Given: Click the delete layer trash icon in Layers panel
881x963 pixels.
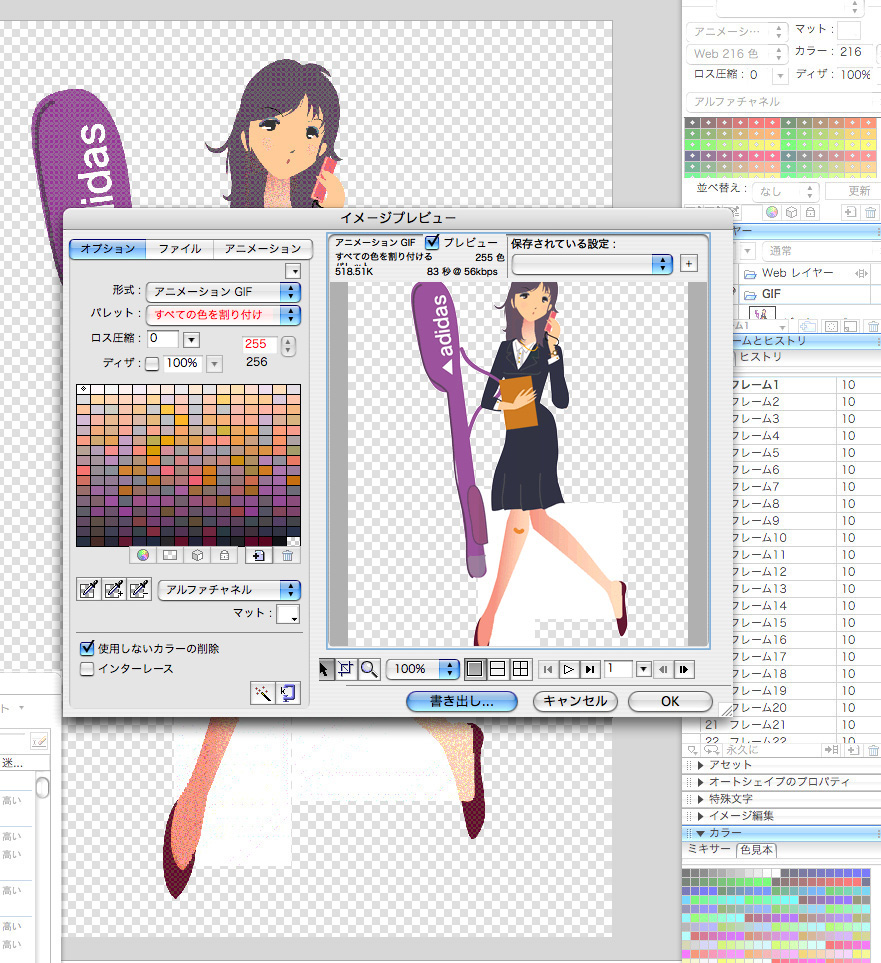Looking at the screenshot, I should click(871, 326).
